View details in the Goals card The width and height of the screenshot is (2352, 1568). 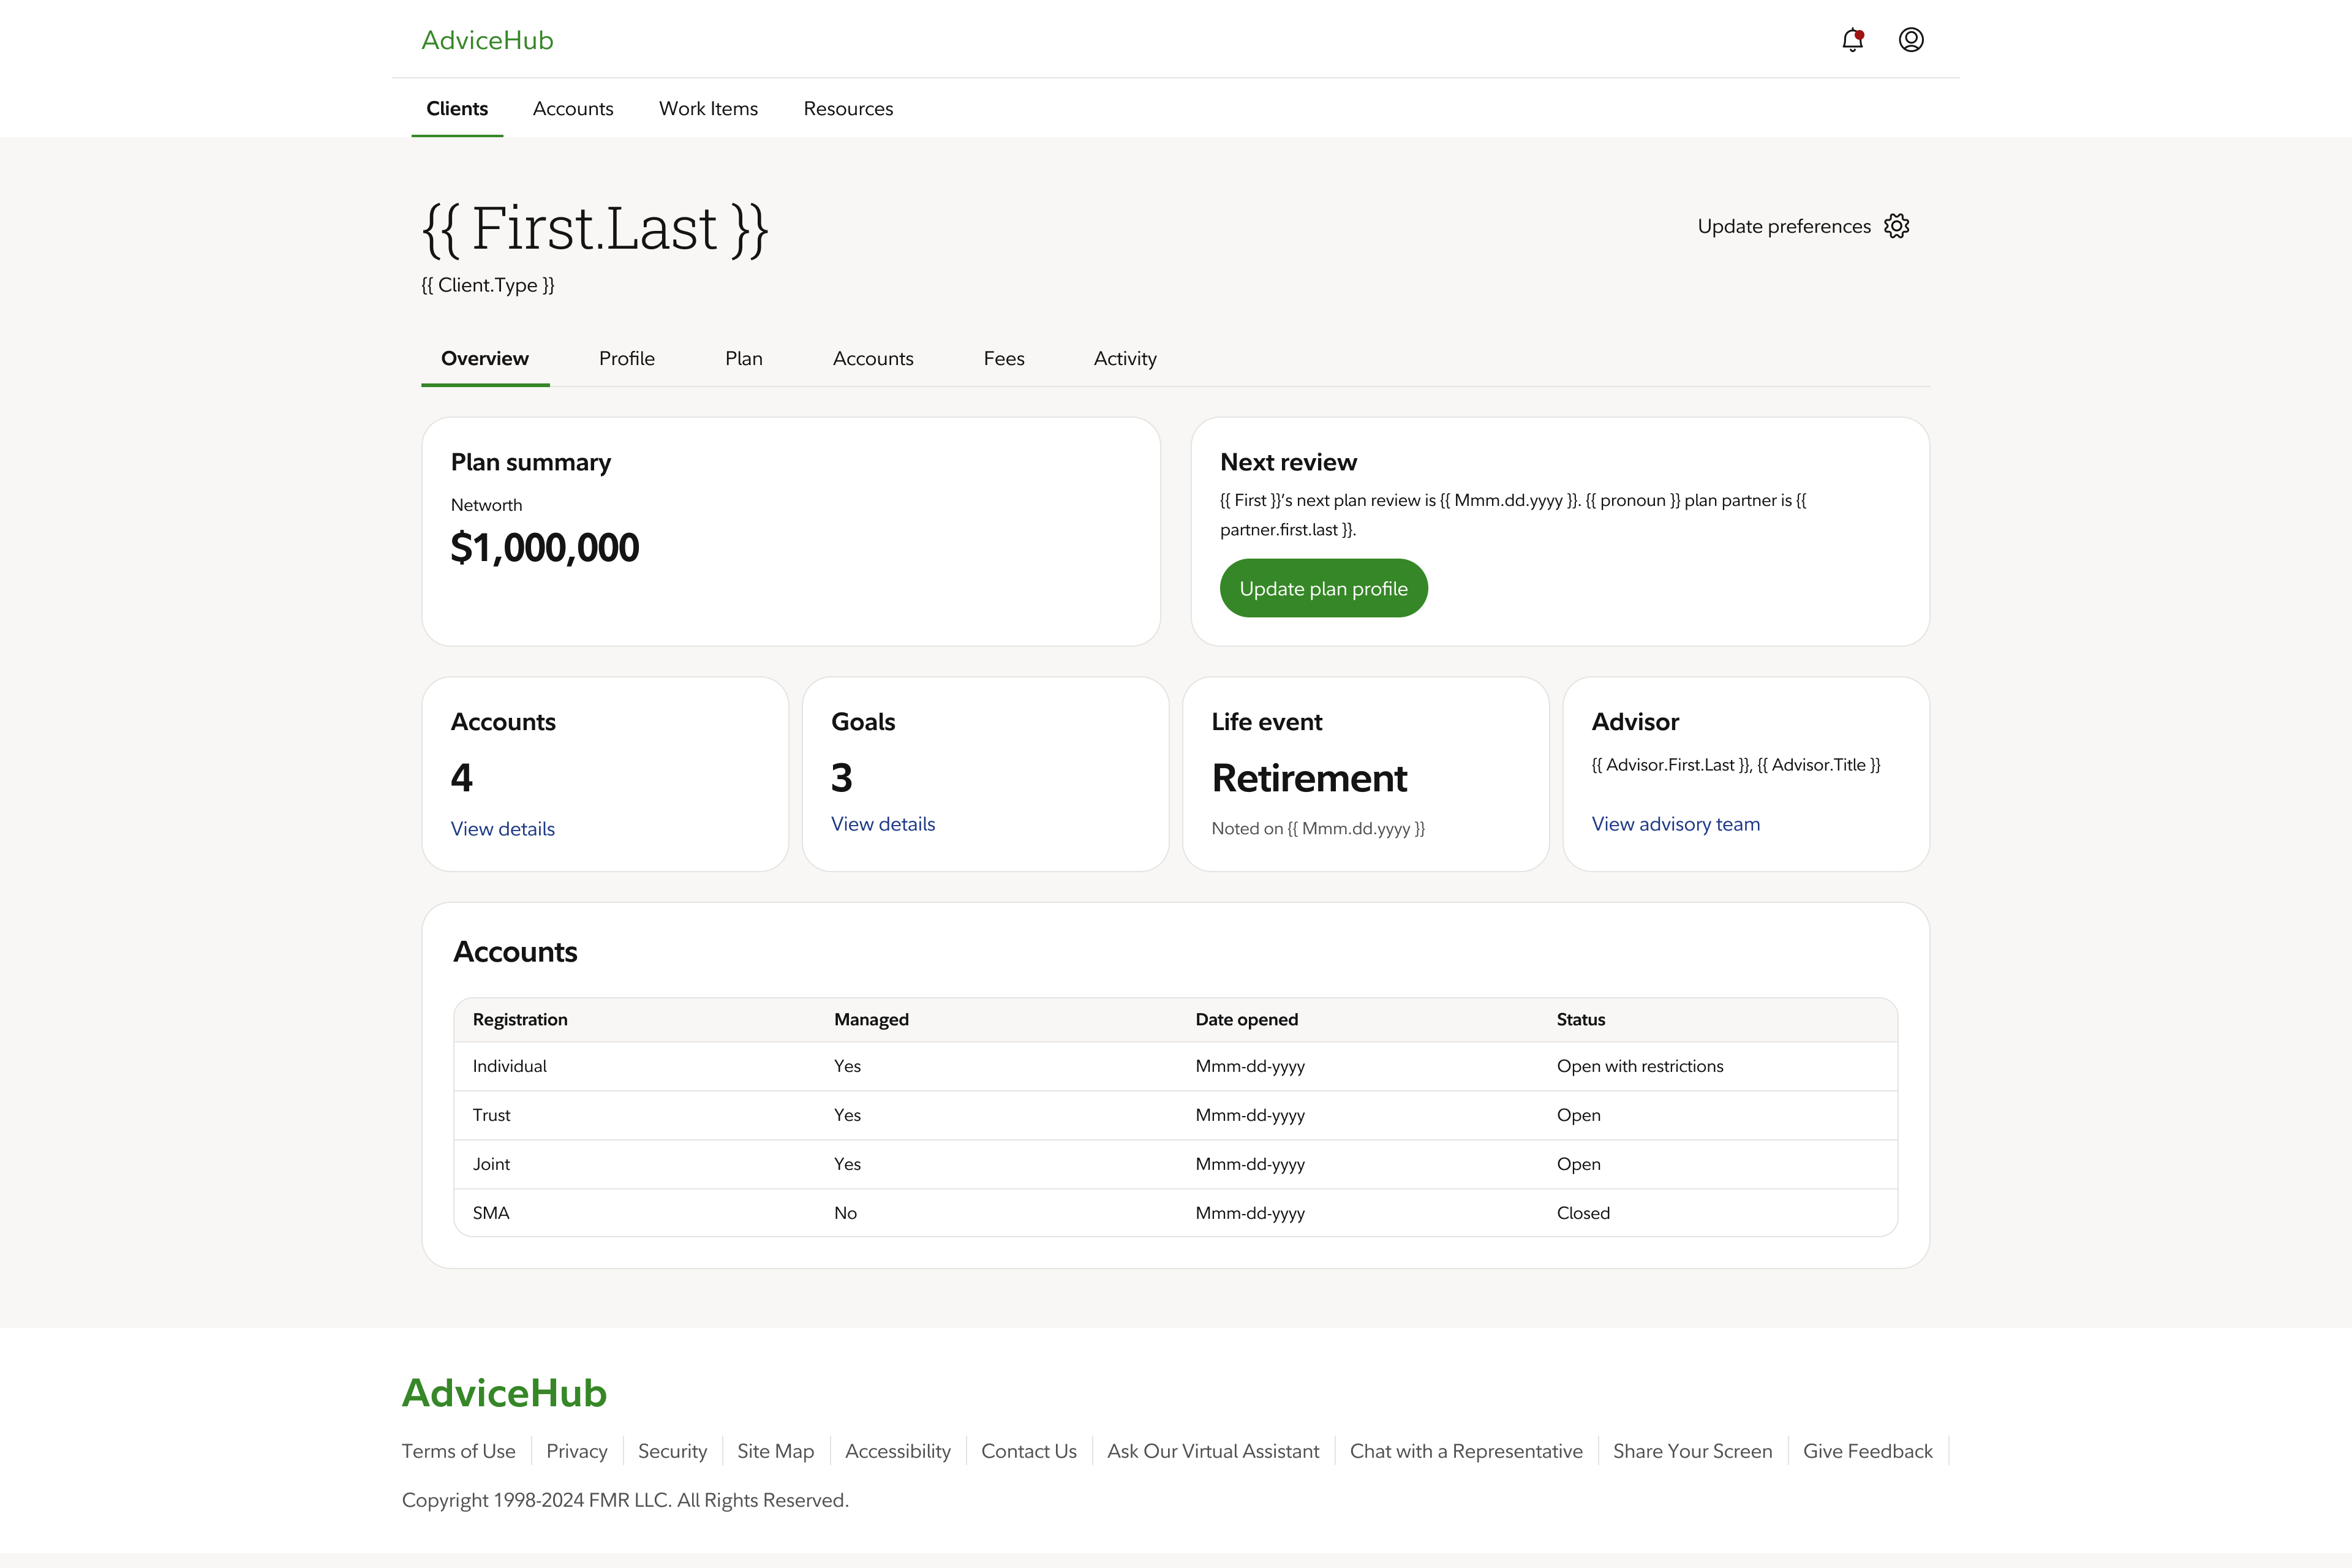coord(883,824)
